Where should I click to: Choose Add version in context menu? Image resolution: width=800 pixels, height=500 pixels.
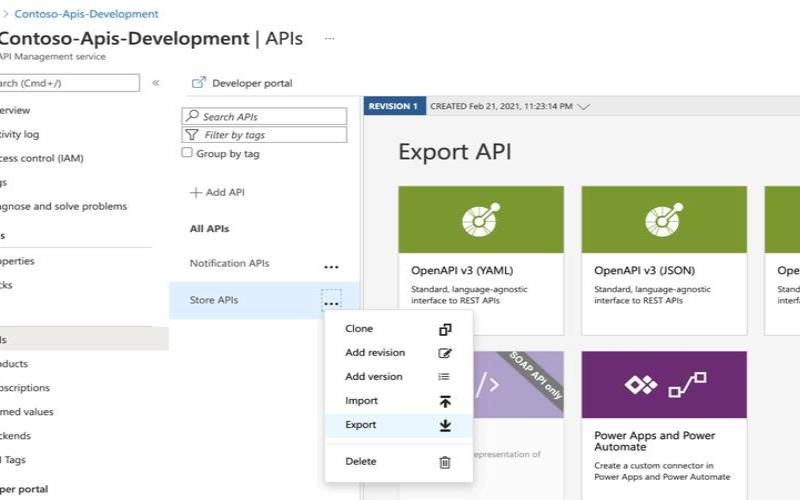[x=398, y=377]
